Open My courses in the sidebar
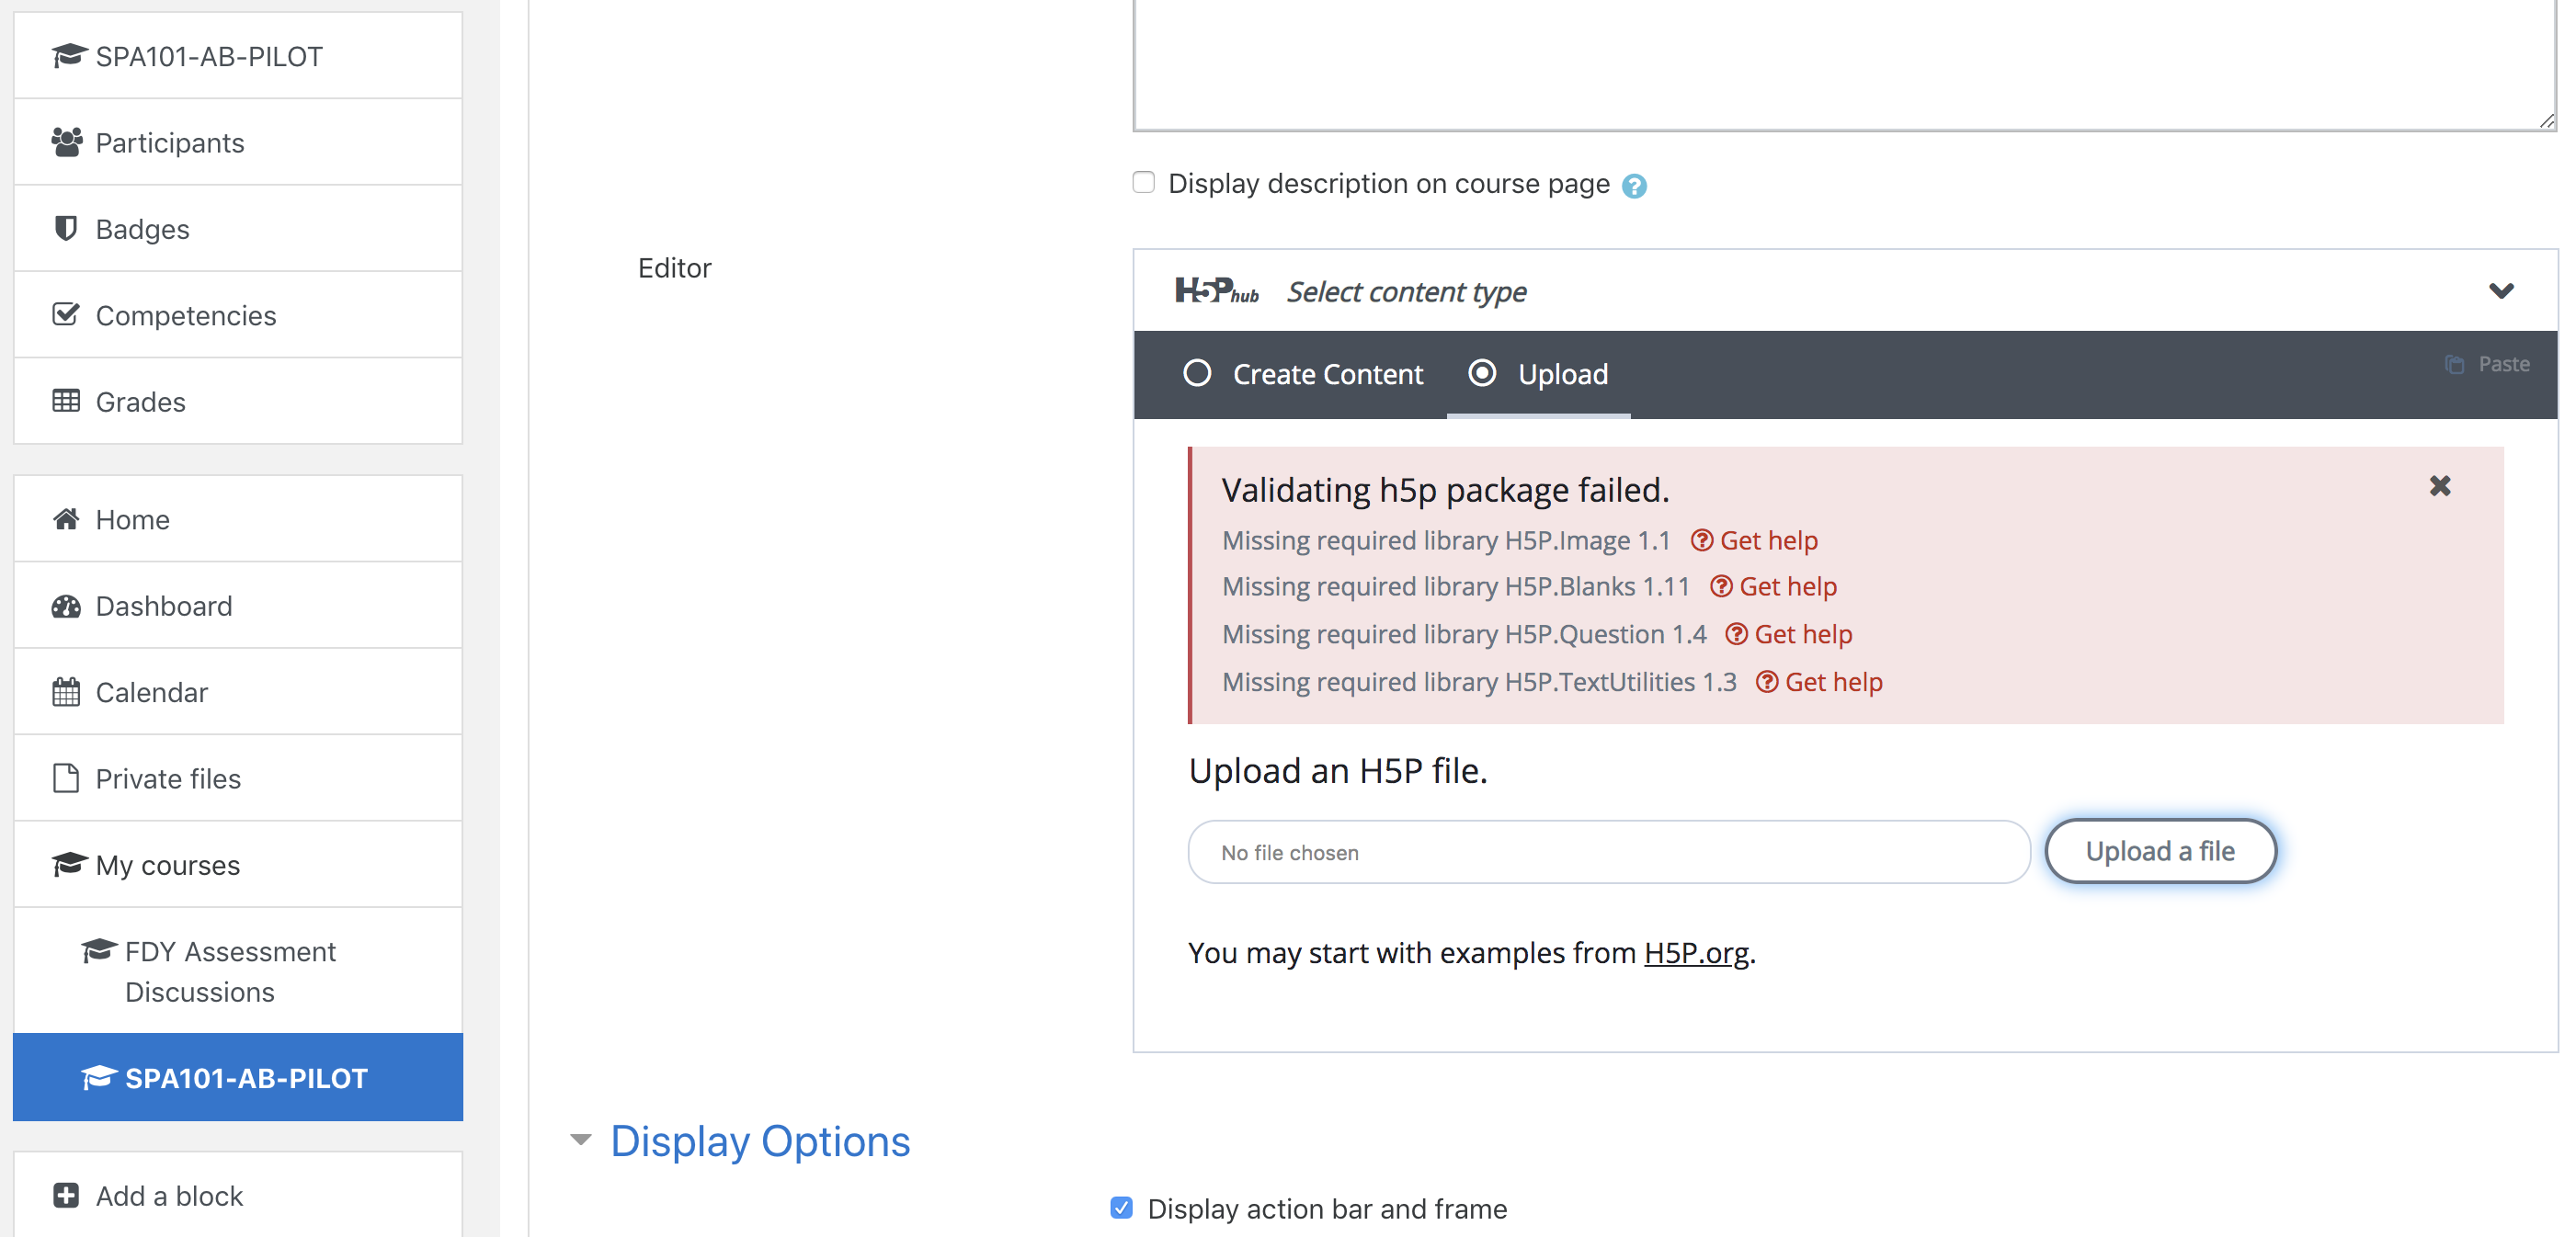The image size is (2576, 1237). 238,864
